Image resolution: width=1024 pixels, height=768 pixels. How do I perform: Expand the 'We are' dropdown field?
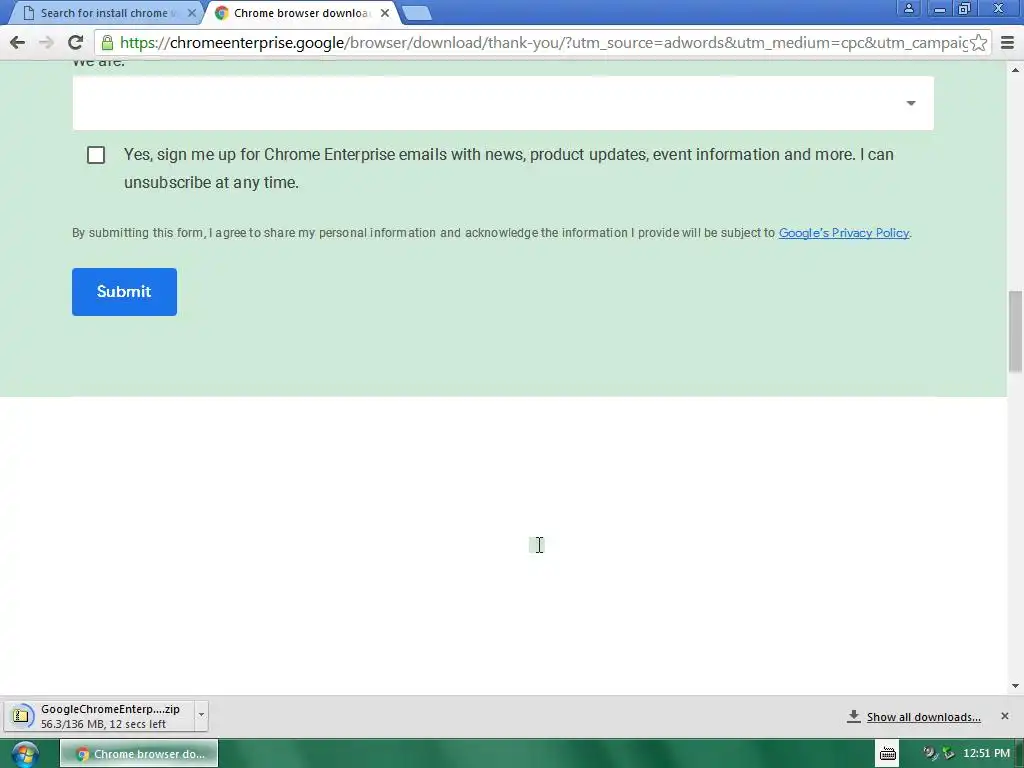tap(503, 103)
